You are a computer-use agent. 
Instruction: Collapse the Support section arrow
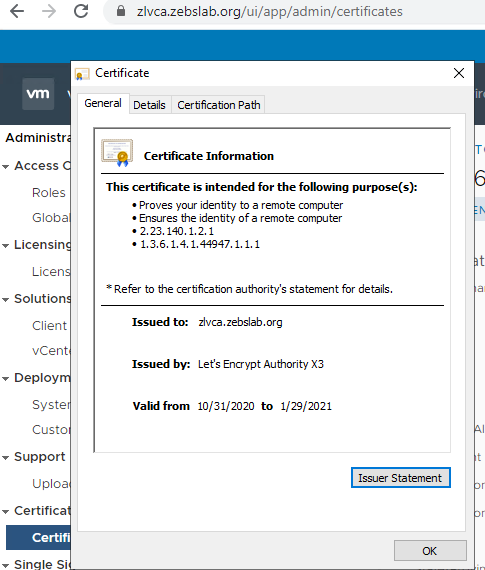coord(5,458)
